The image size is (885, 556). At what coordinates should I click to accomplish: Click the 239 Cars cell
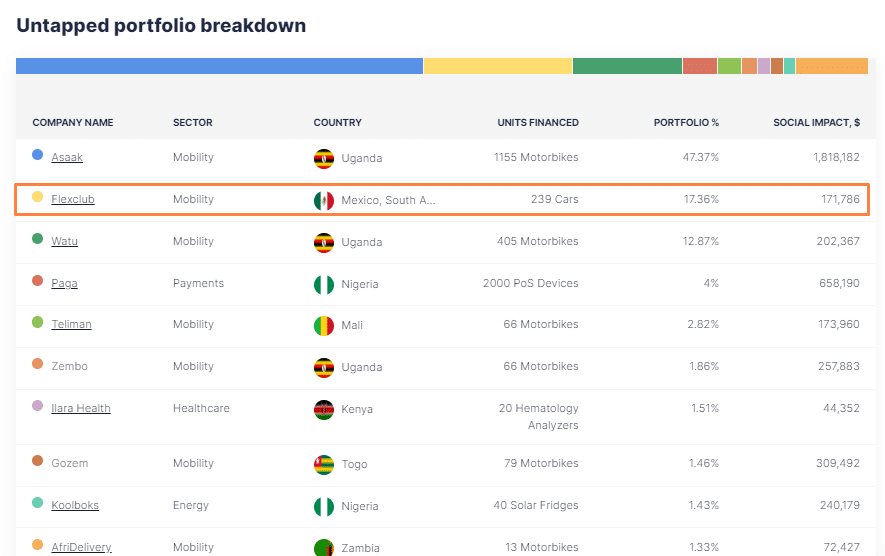(x=555, y=199)
